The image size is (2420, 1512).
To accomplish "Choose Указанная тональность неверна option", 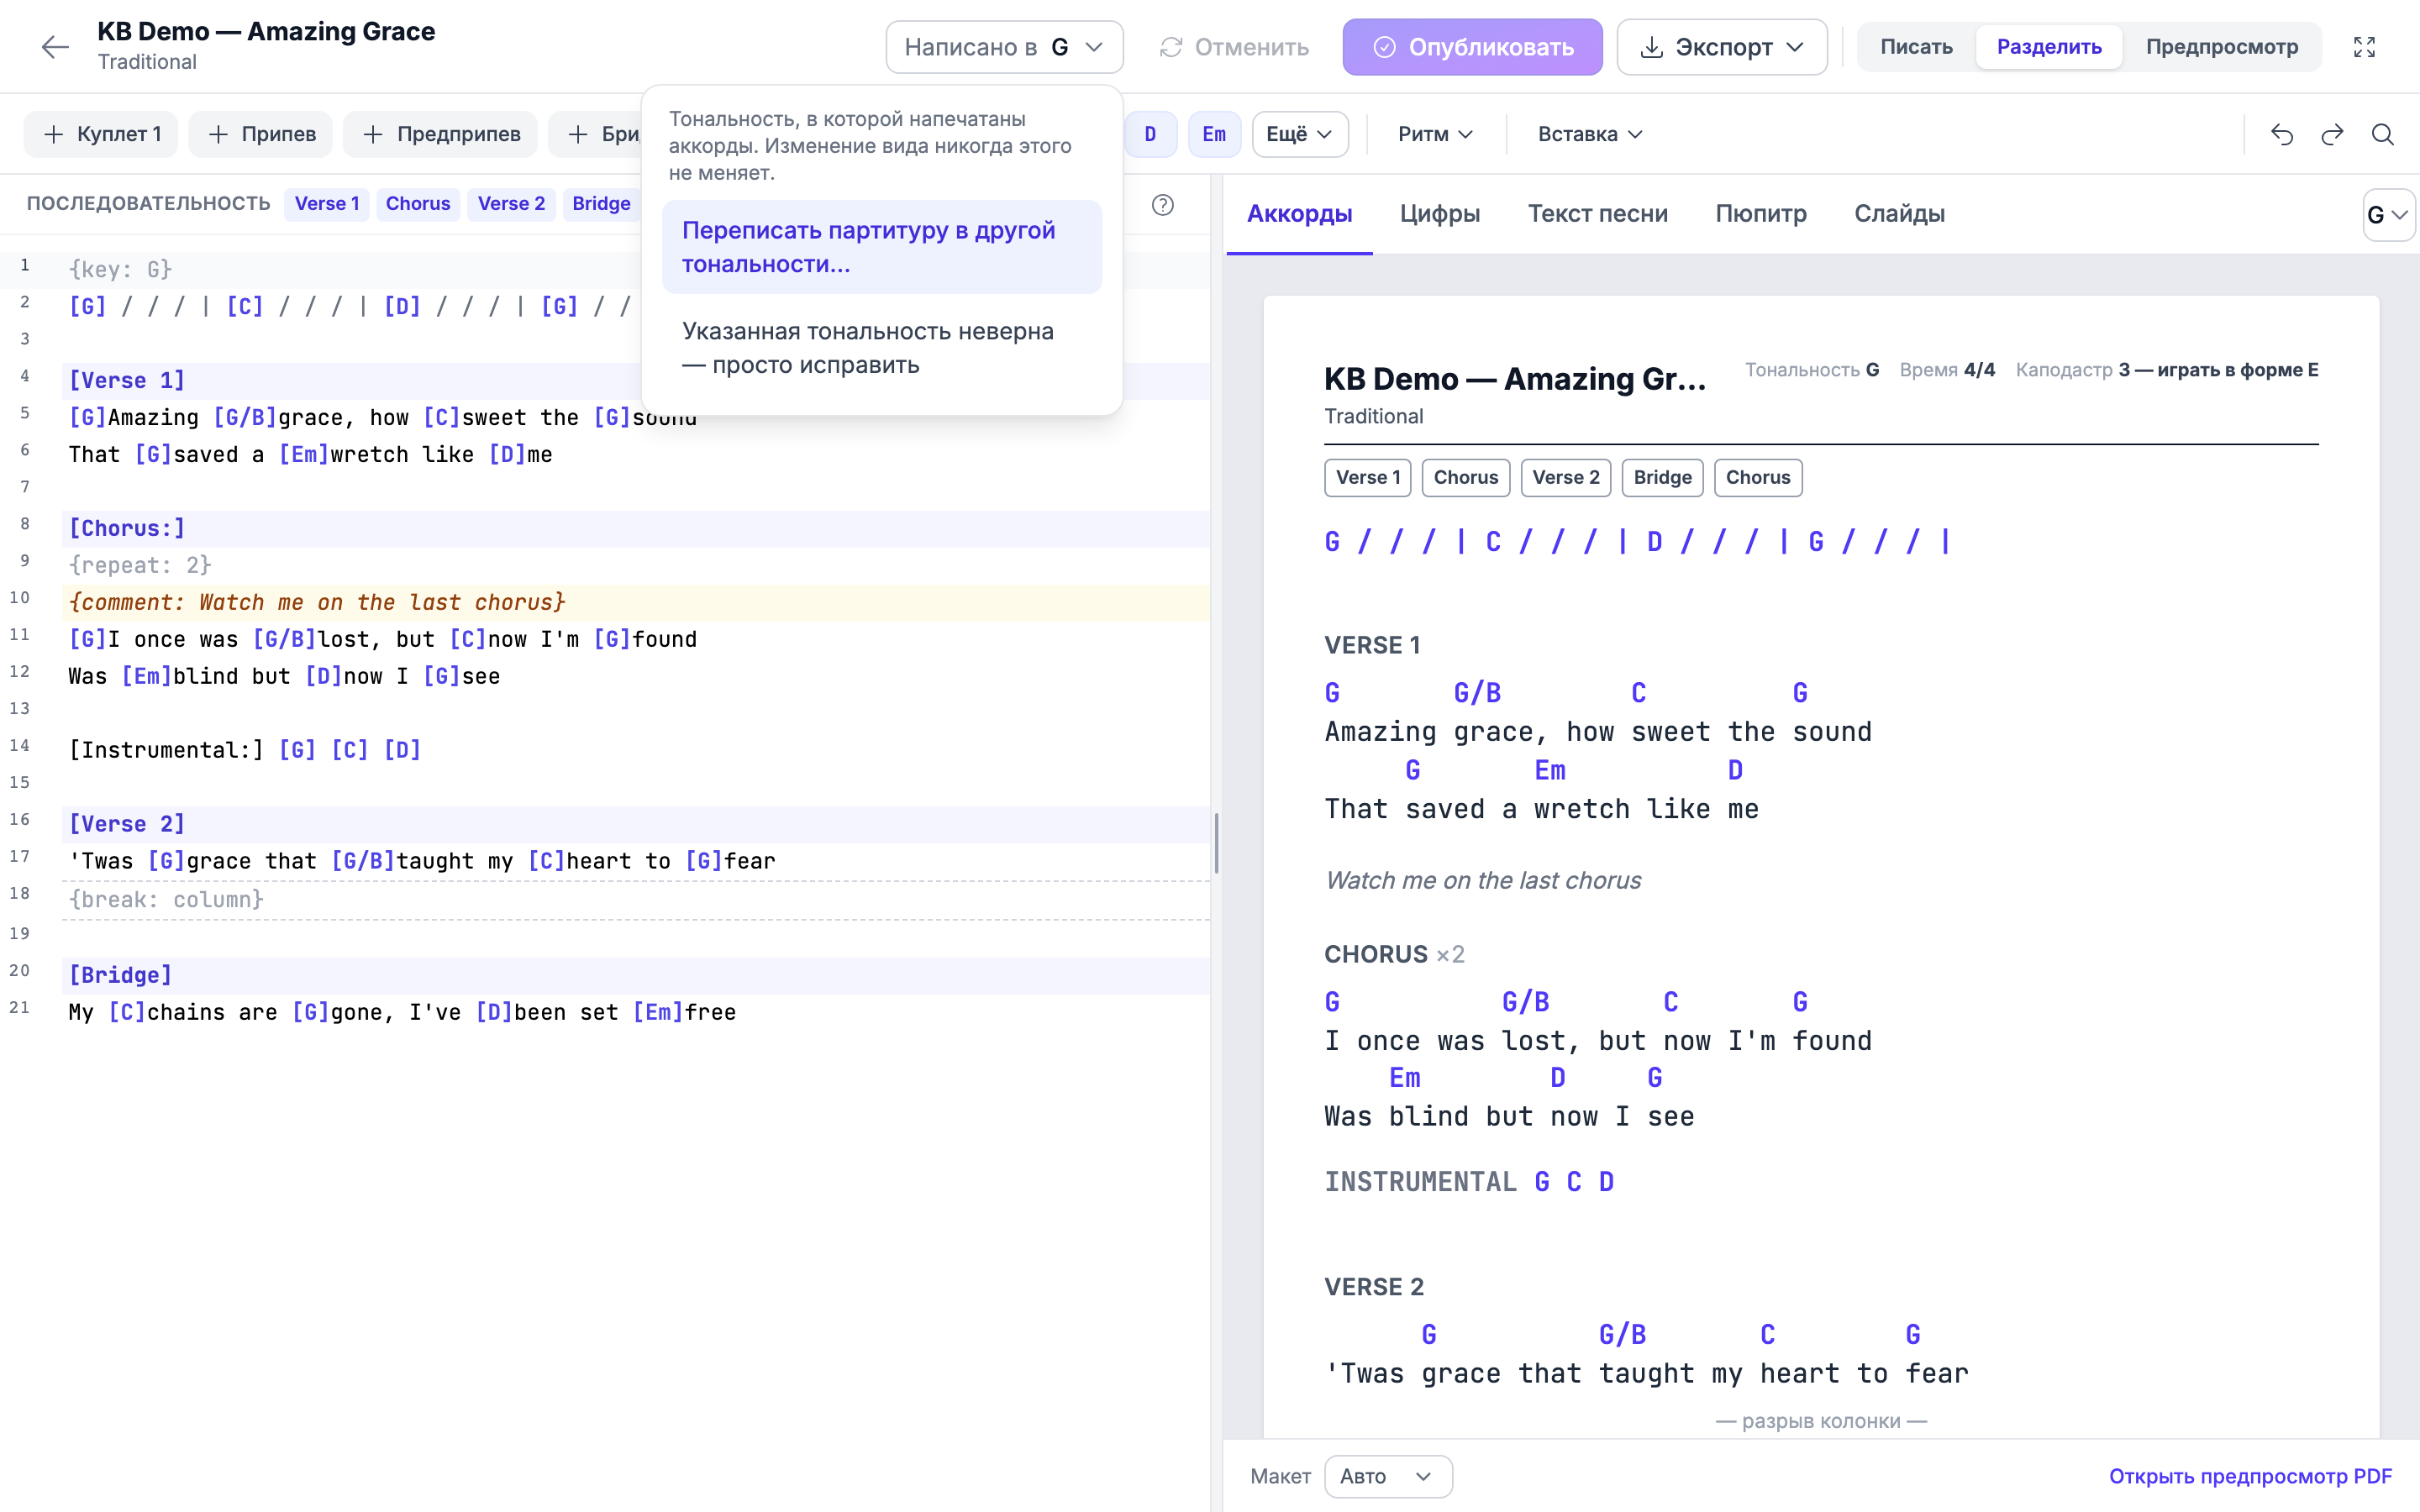I will [x=882, y=348].
